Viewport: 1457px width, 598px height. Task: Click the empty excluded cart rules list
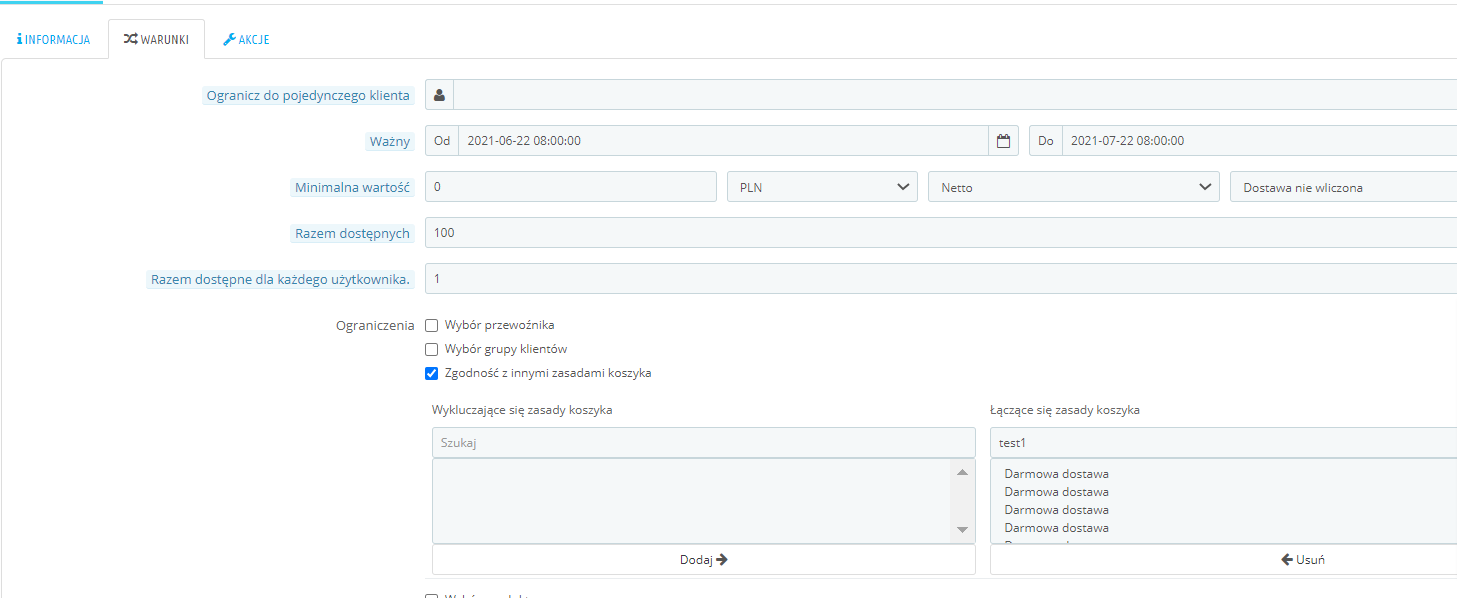tap(691, 501)
